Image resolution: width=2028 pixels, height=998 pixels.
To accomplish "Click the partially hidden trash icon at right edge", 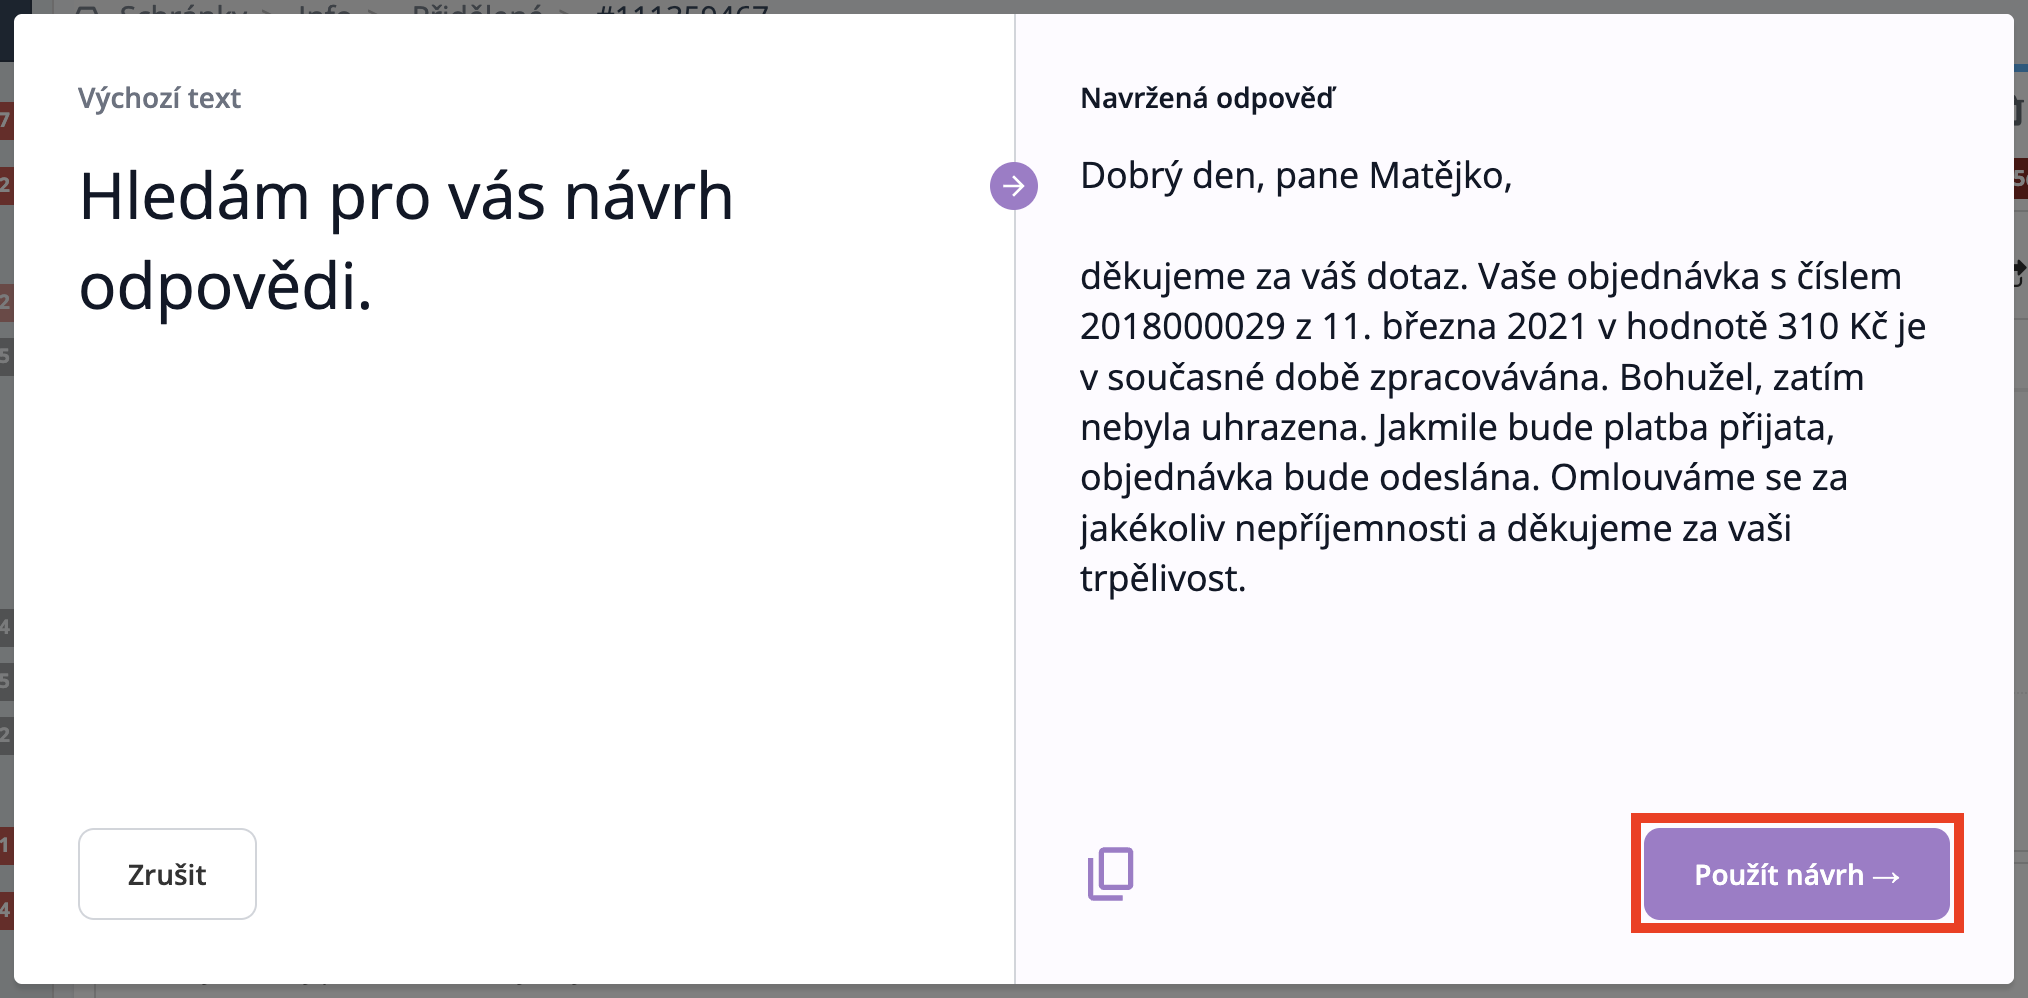I will point(2021,110).
